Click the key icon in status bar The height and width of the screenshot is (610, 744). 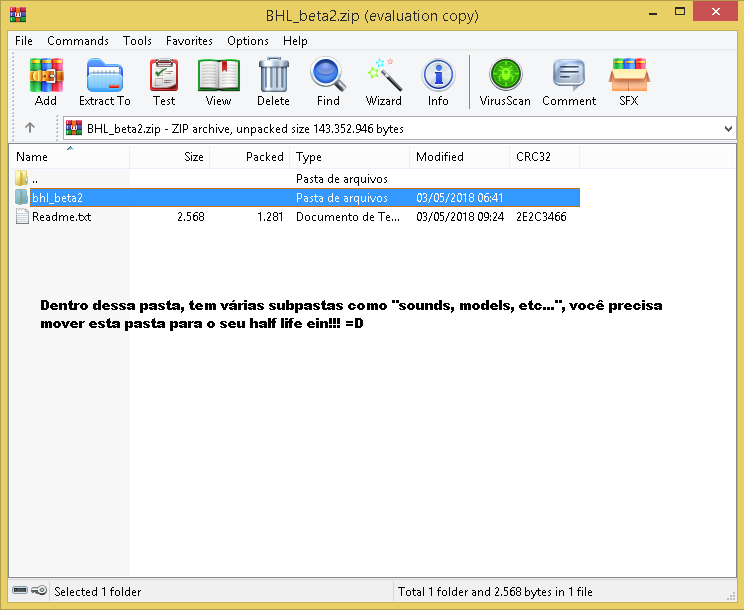pyautogui.click(x=39, y=590)
